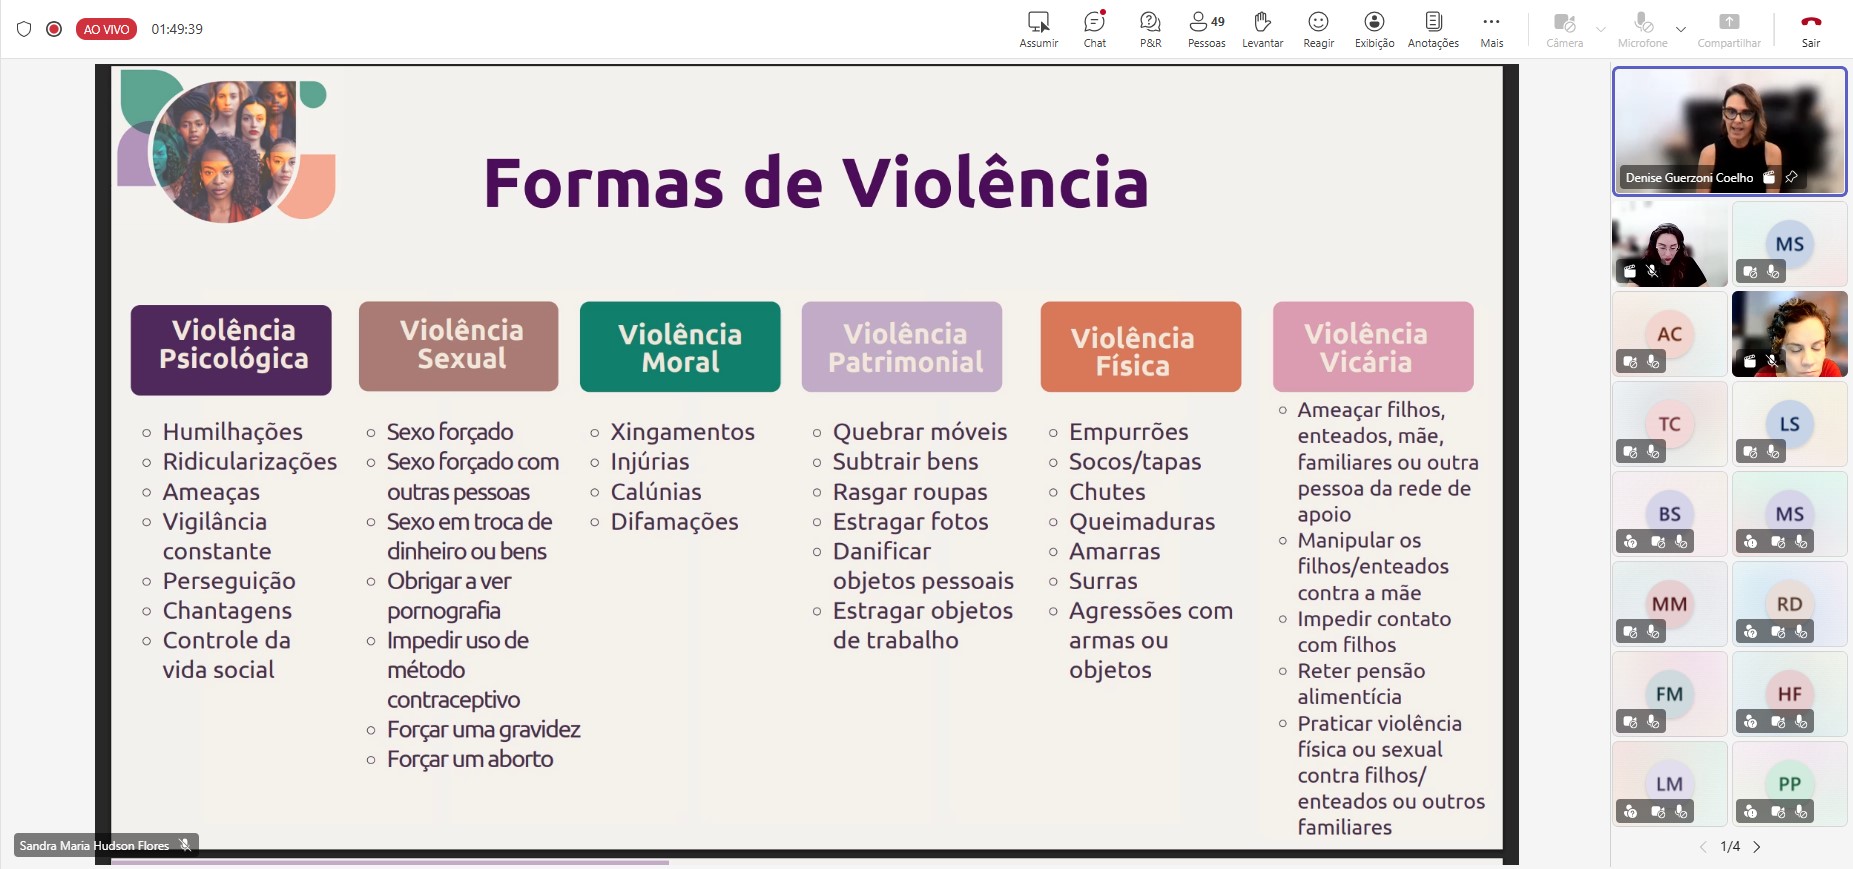This screenshot has width=1853, height=869.
Task: Toggle the Microfone button
Action: [x=1643, y=29]
